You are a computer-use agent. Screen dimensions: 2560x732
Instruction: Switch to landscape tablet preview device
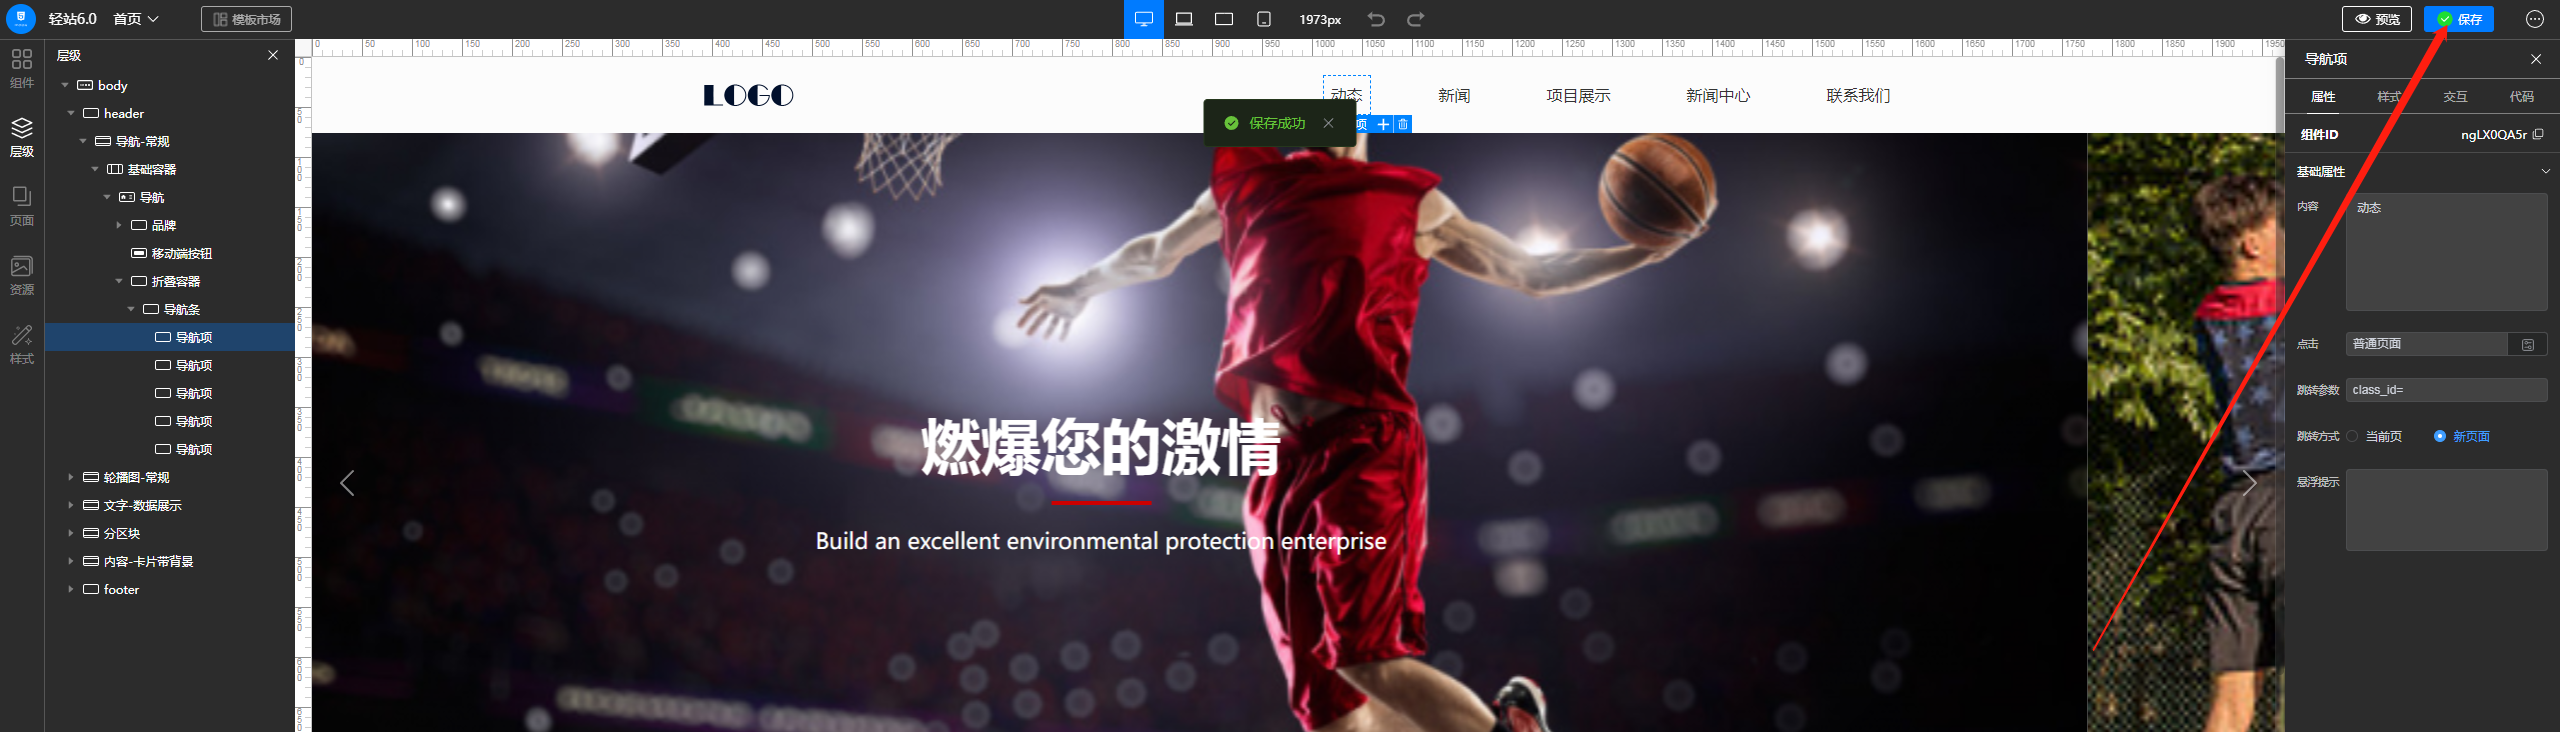pyautogui.click(x=1224, y=19)
